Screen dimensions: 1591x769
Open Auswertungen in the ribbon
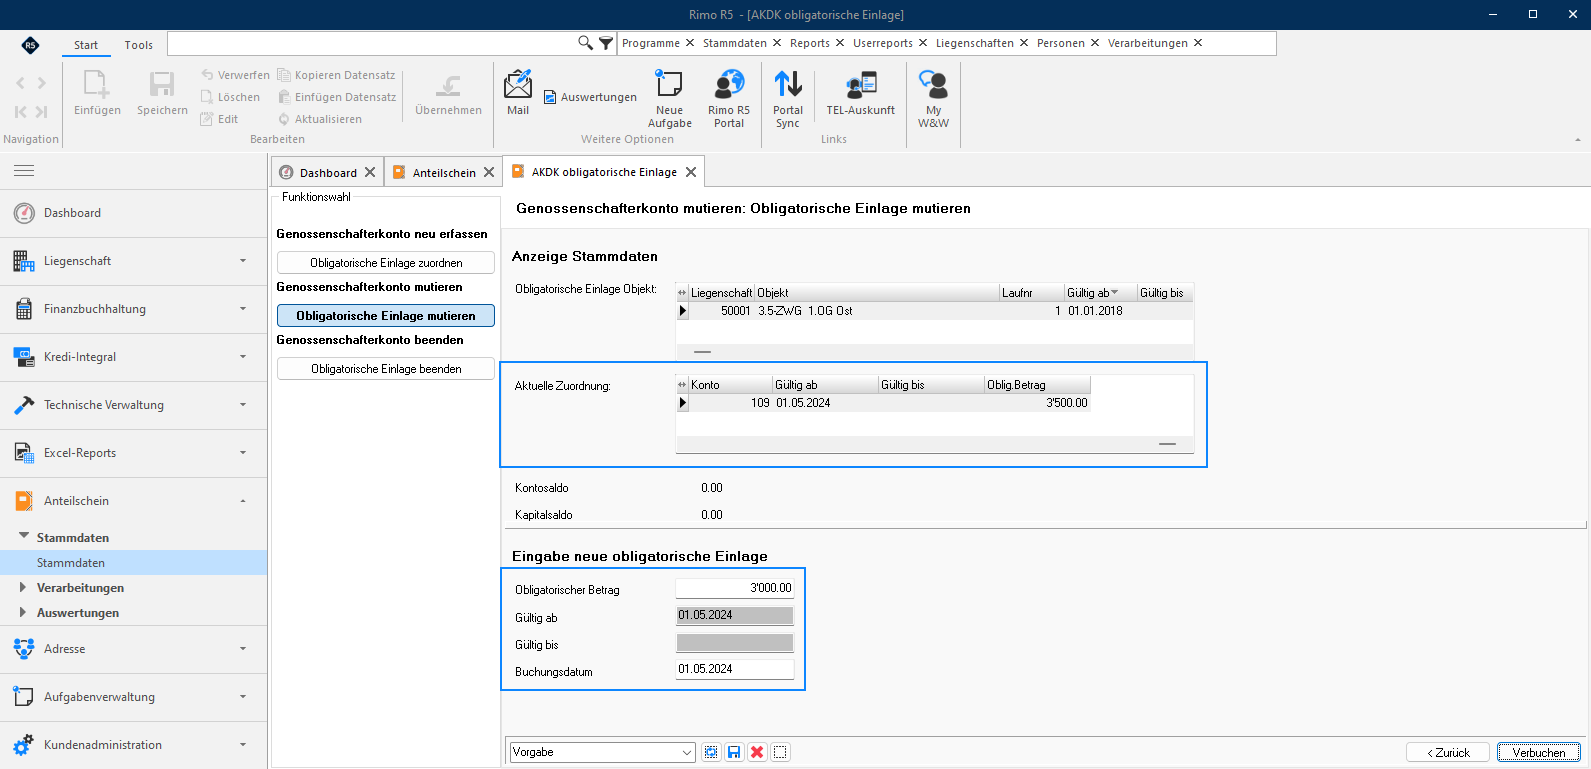pyautogui.click(x=590, y=97)
